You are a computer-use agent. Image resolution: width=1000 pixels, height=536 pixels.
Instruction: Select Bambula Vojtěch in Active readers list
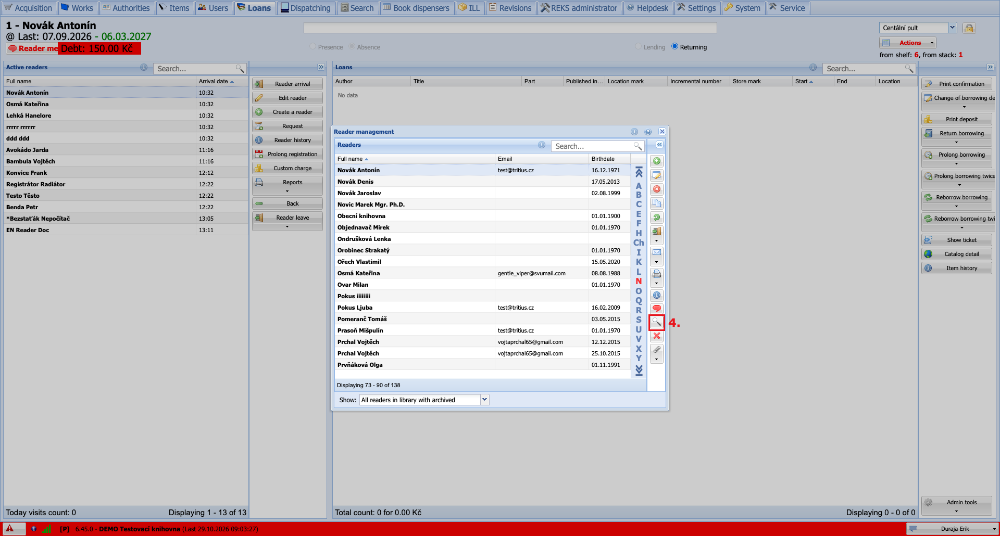(x=126, y=161)
